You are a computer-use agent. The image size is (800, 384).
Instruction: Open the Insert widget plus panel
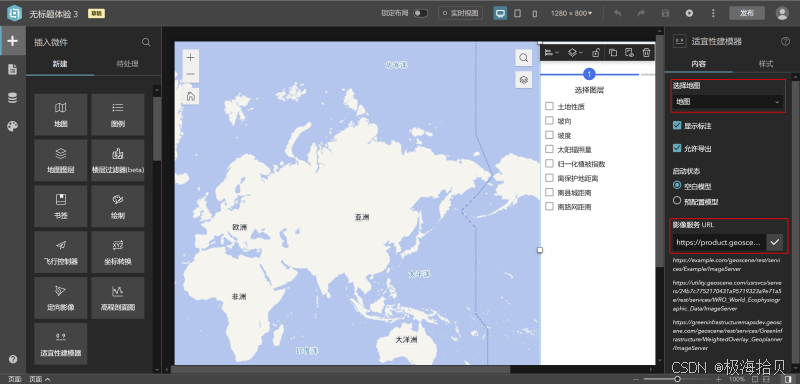coord(13,41)
